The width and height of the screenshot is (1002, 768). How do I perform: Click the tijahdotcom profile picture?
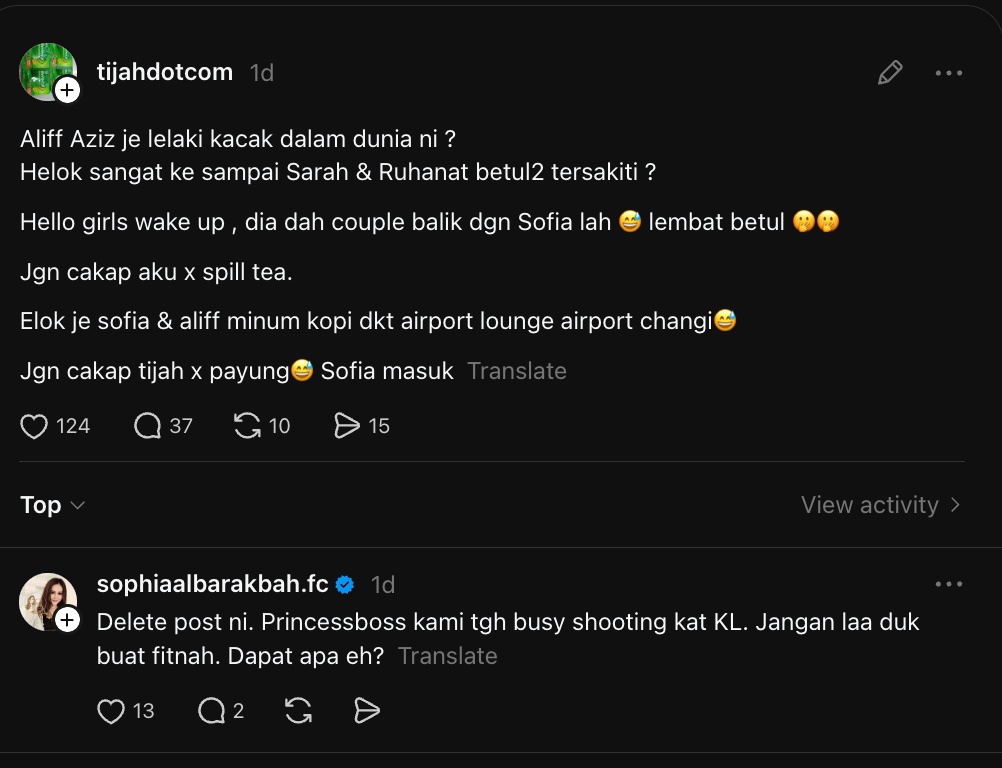pos(45,70)
